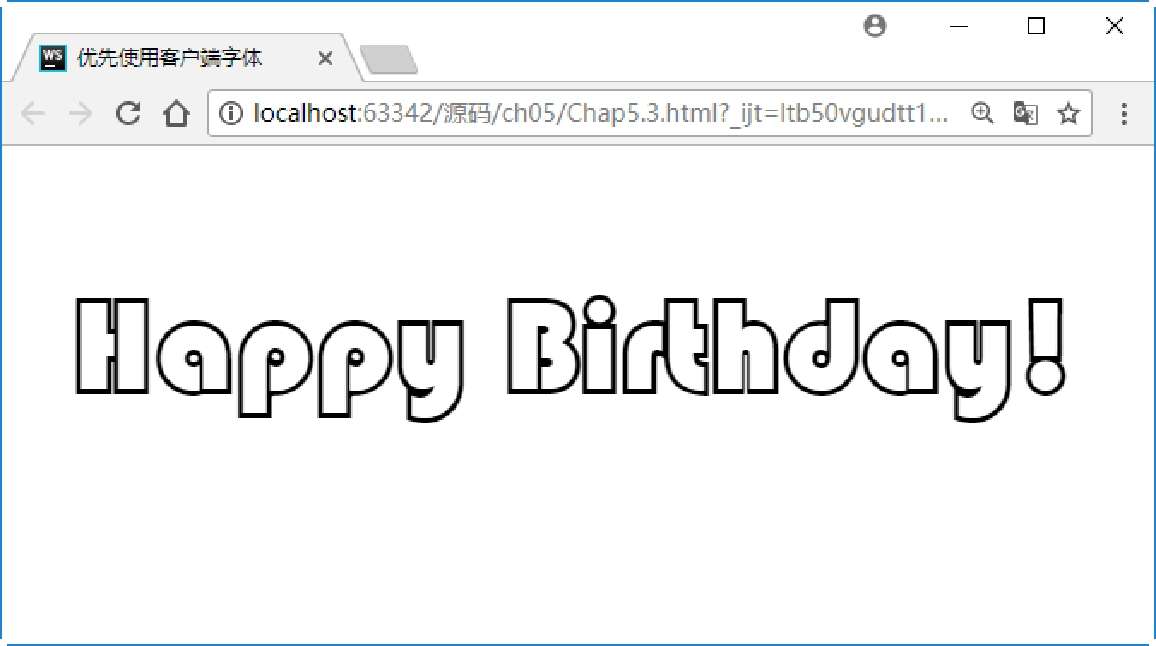Image resolution: width=1156 pixels, height=646 pixels.
Task: Open the Chrome three-dot menu
Action: click(x=1124, y=114)
